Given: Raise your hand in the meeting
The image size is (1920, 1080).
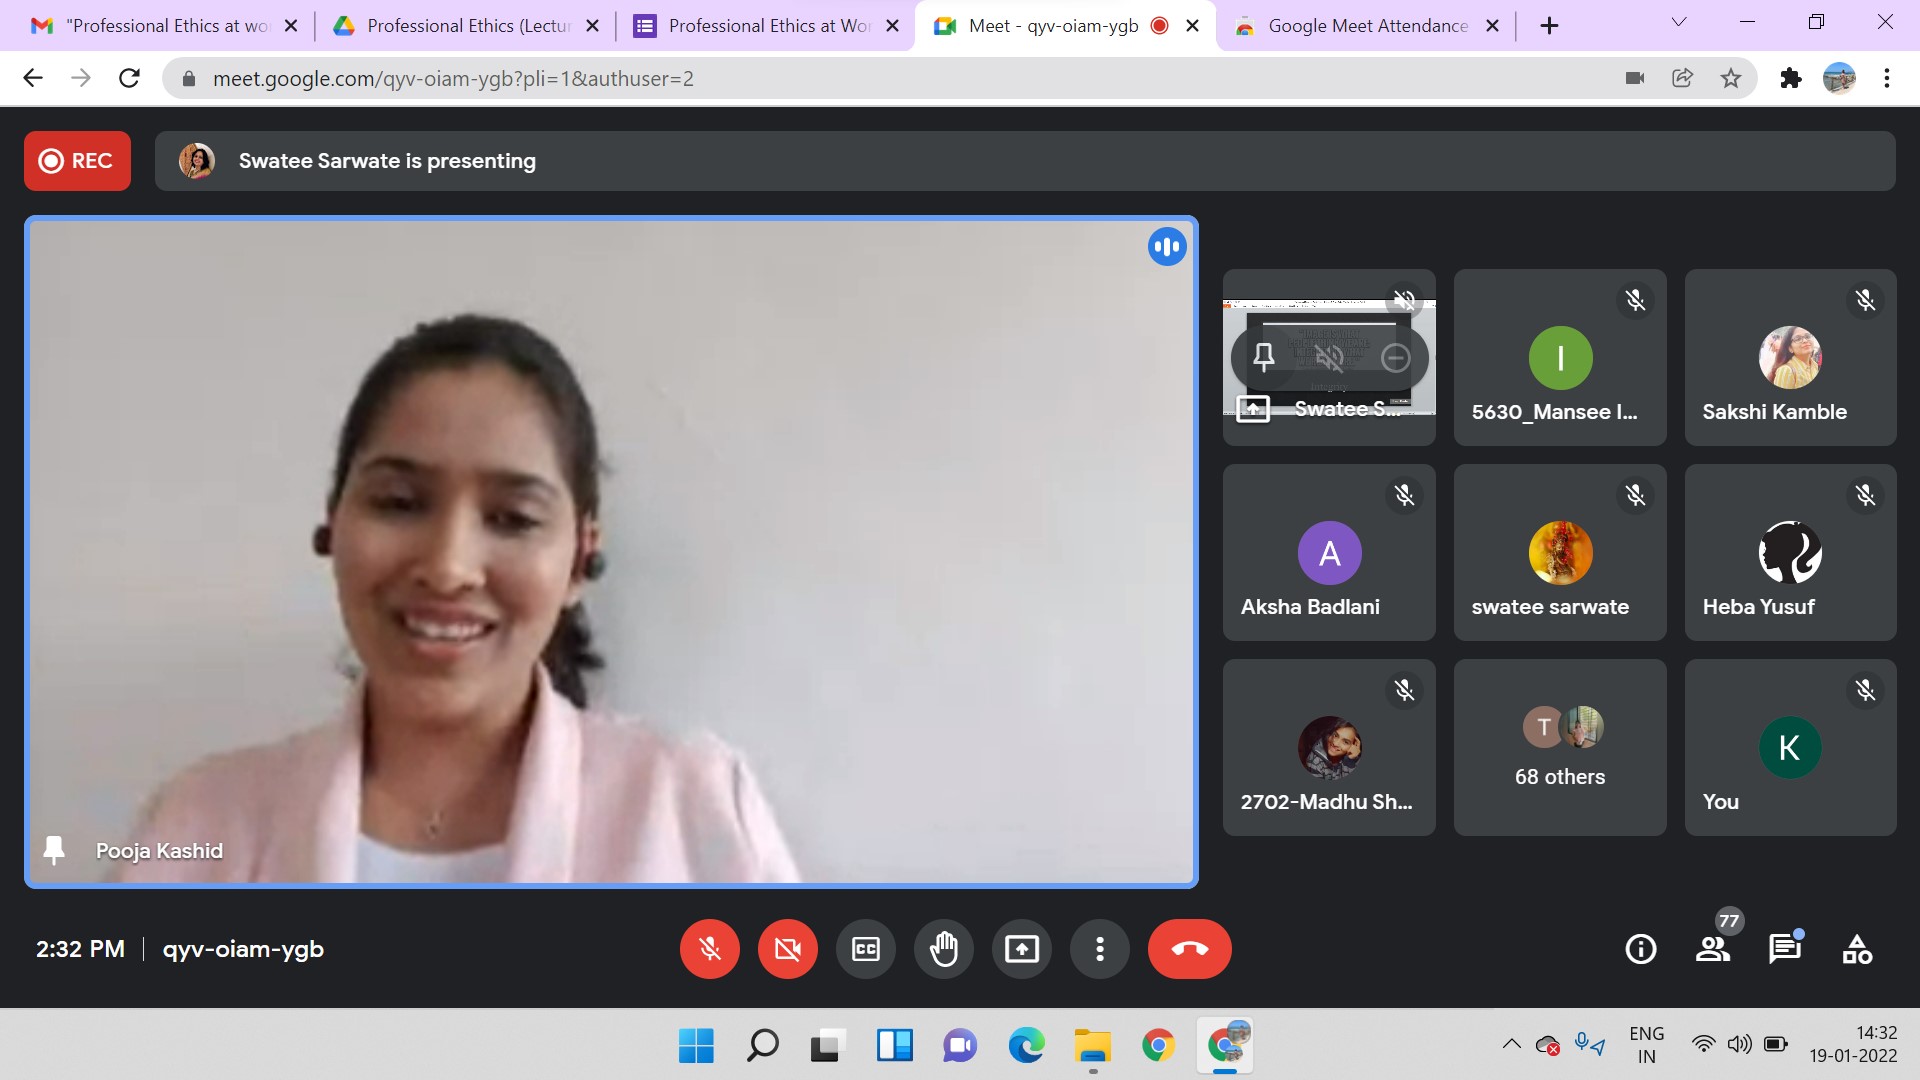Looking at the screenshot, I should point(943,949).
